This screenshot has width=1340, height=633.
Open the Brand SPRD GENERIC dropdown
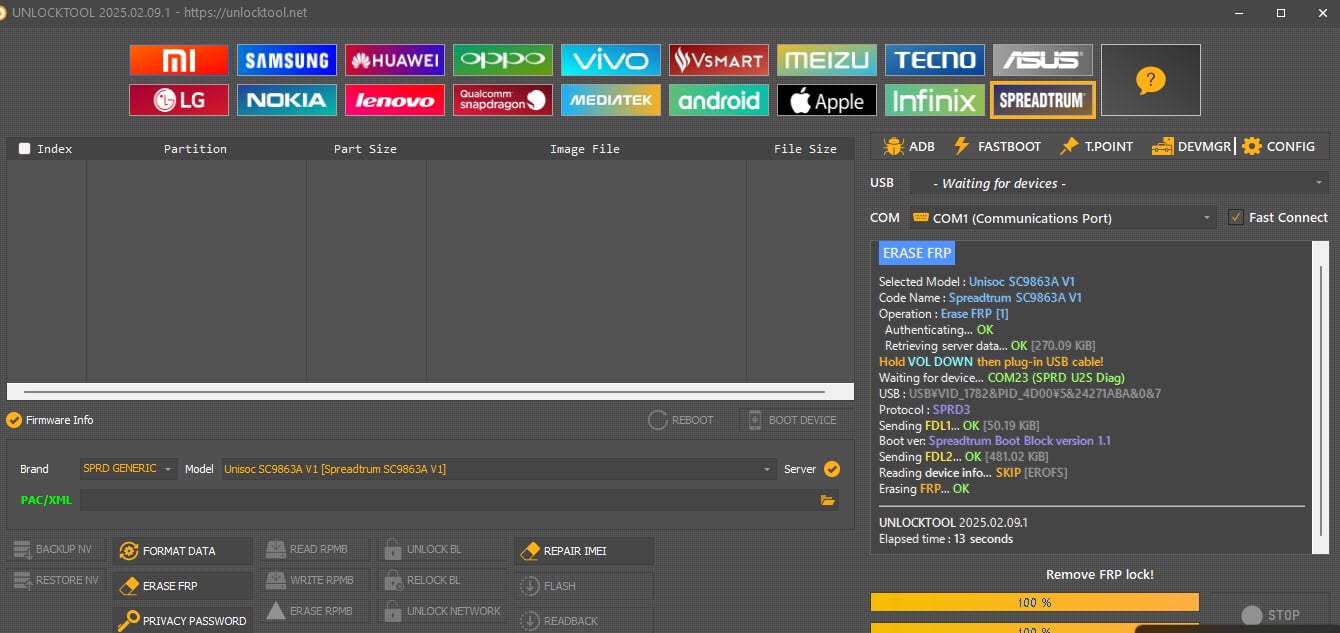[x=128, y=468]
